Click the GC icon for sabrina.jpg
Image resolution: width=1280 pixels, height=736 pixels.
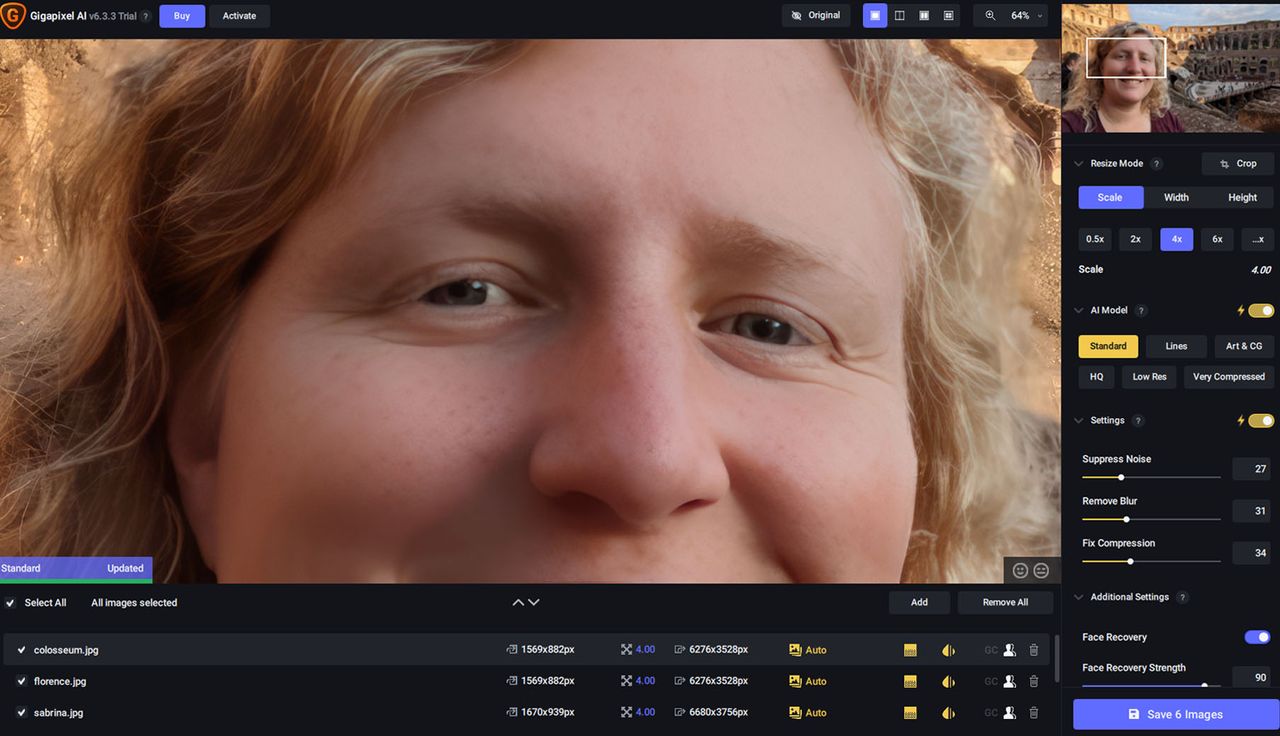991,712
